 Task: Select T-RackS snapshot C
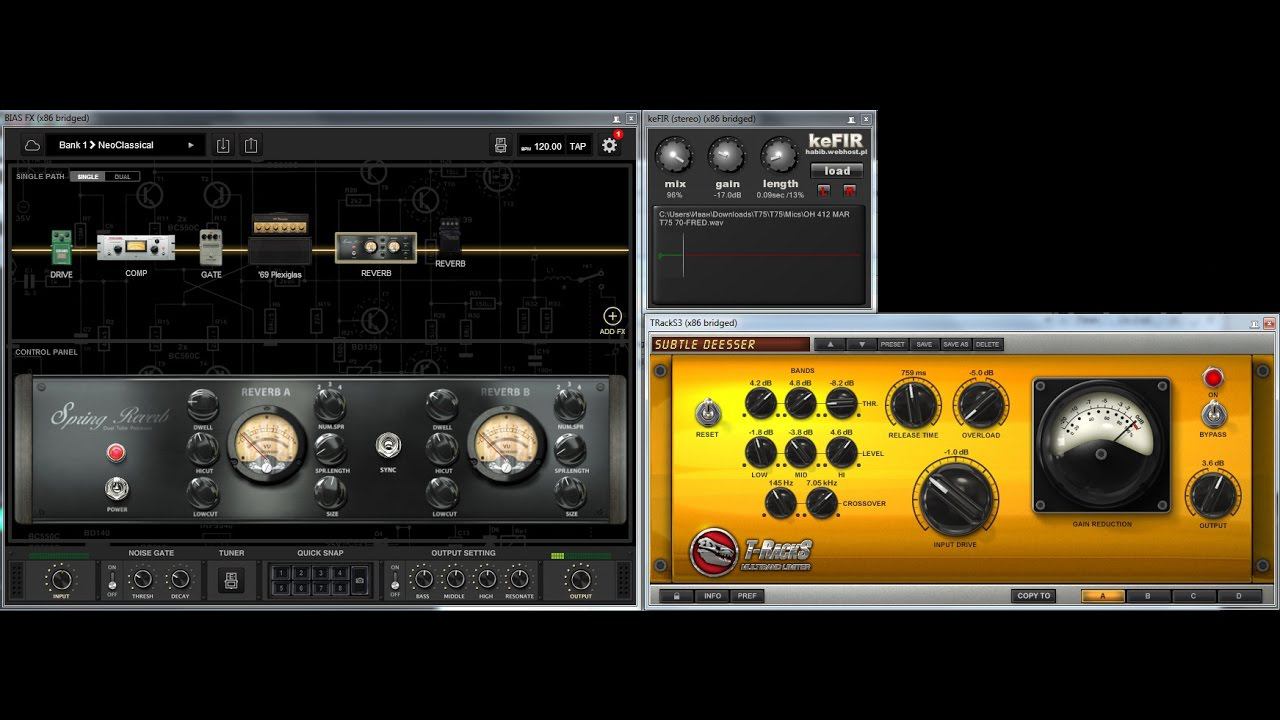point(1193,596)
